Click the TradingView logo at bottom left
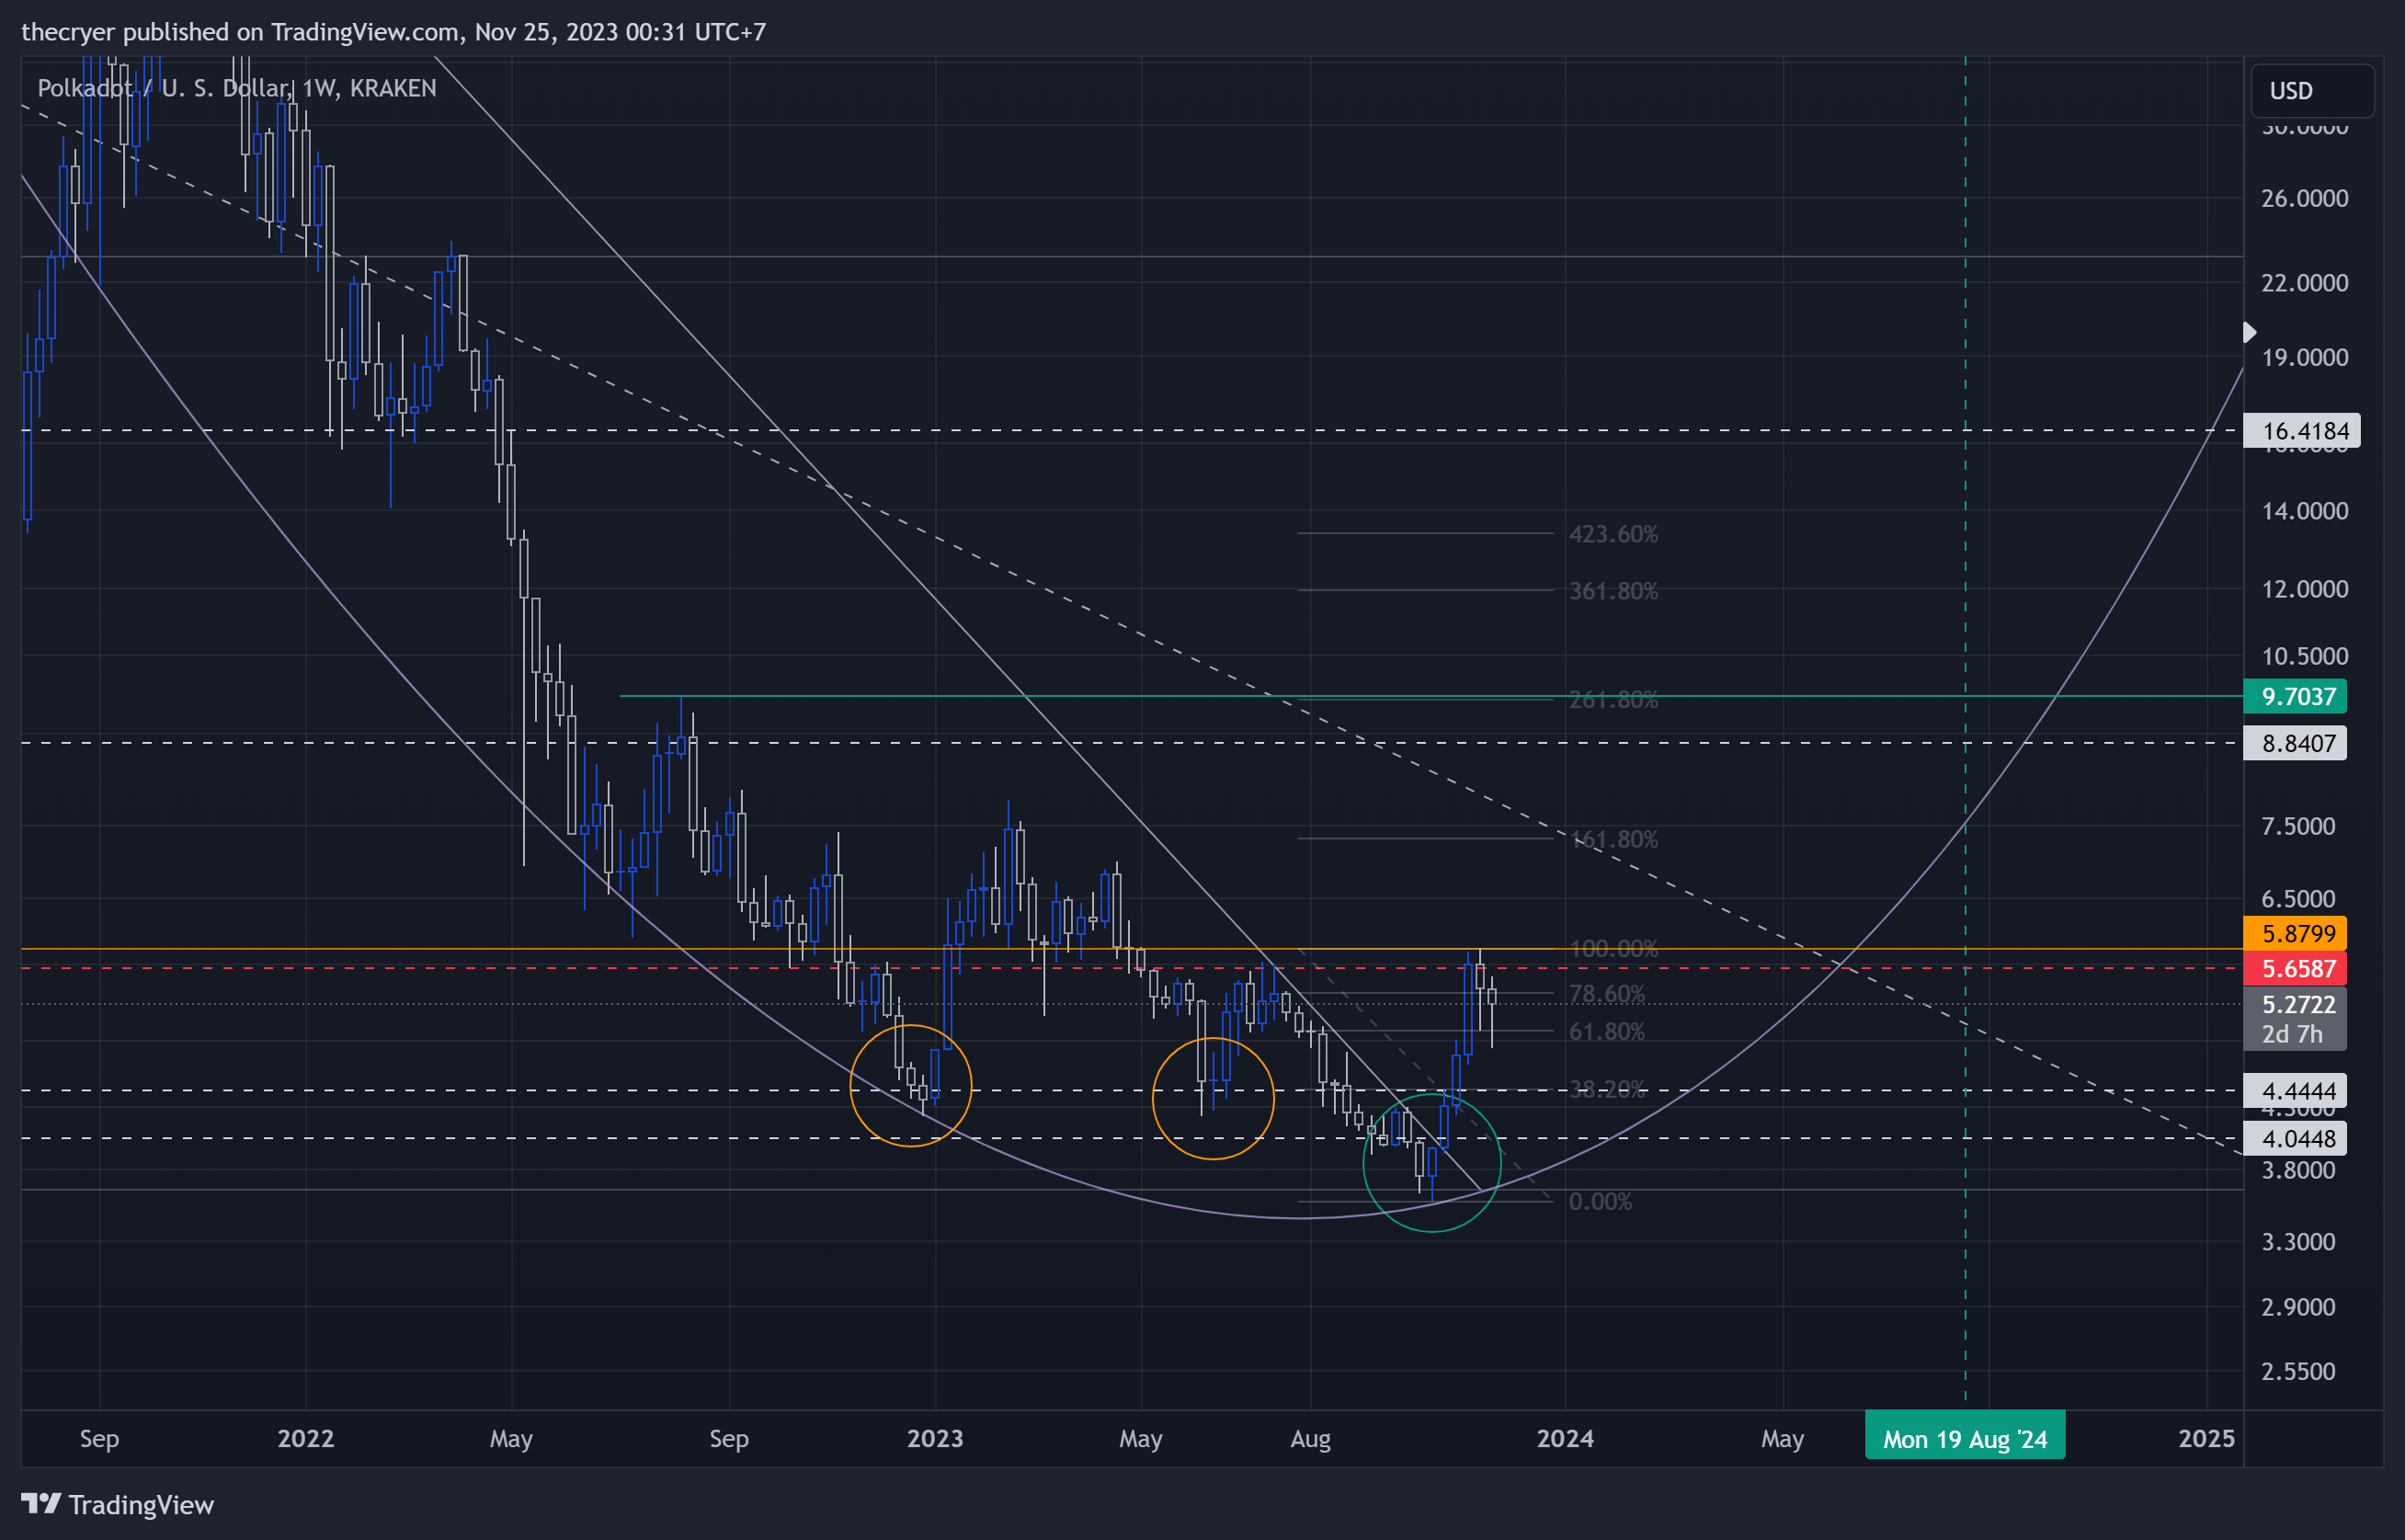 click(117, 1505)
